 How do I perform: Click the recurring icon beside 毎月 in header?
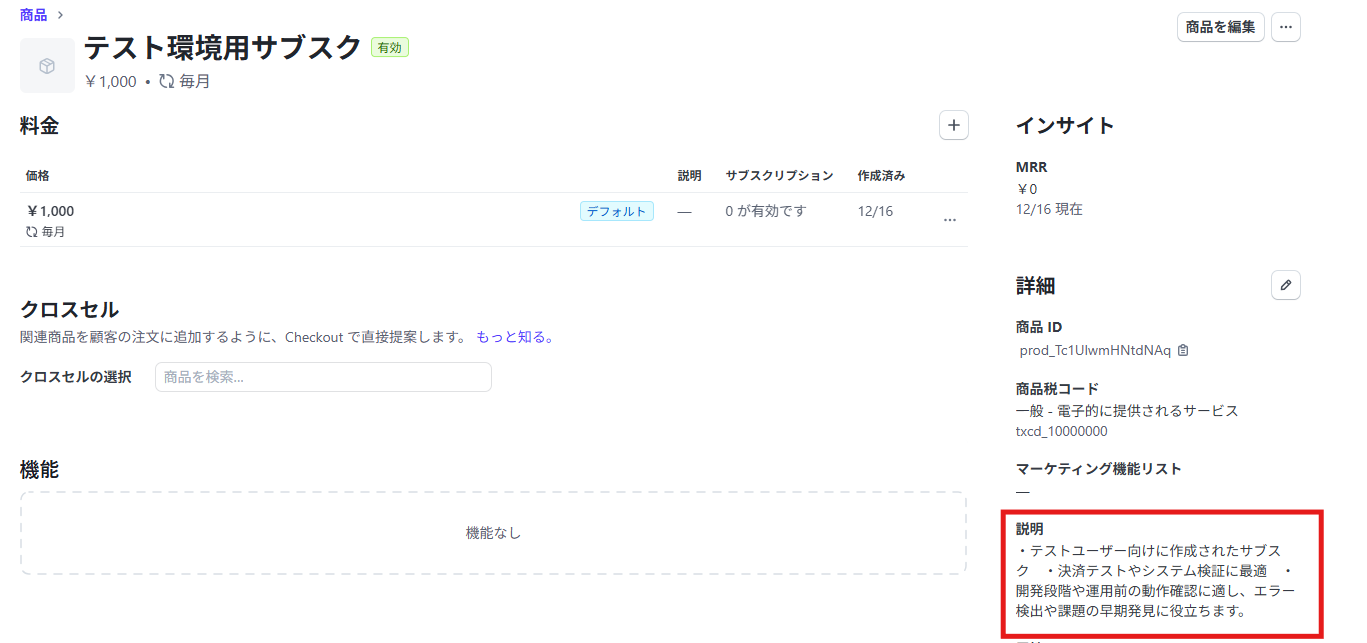[x=167, y=82]
